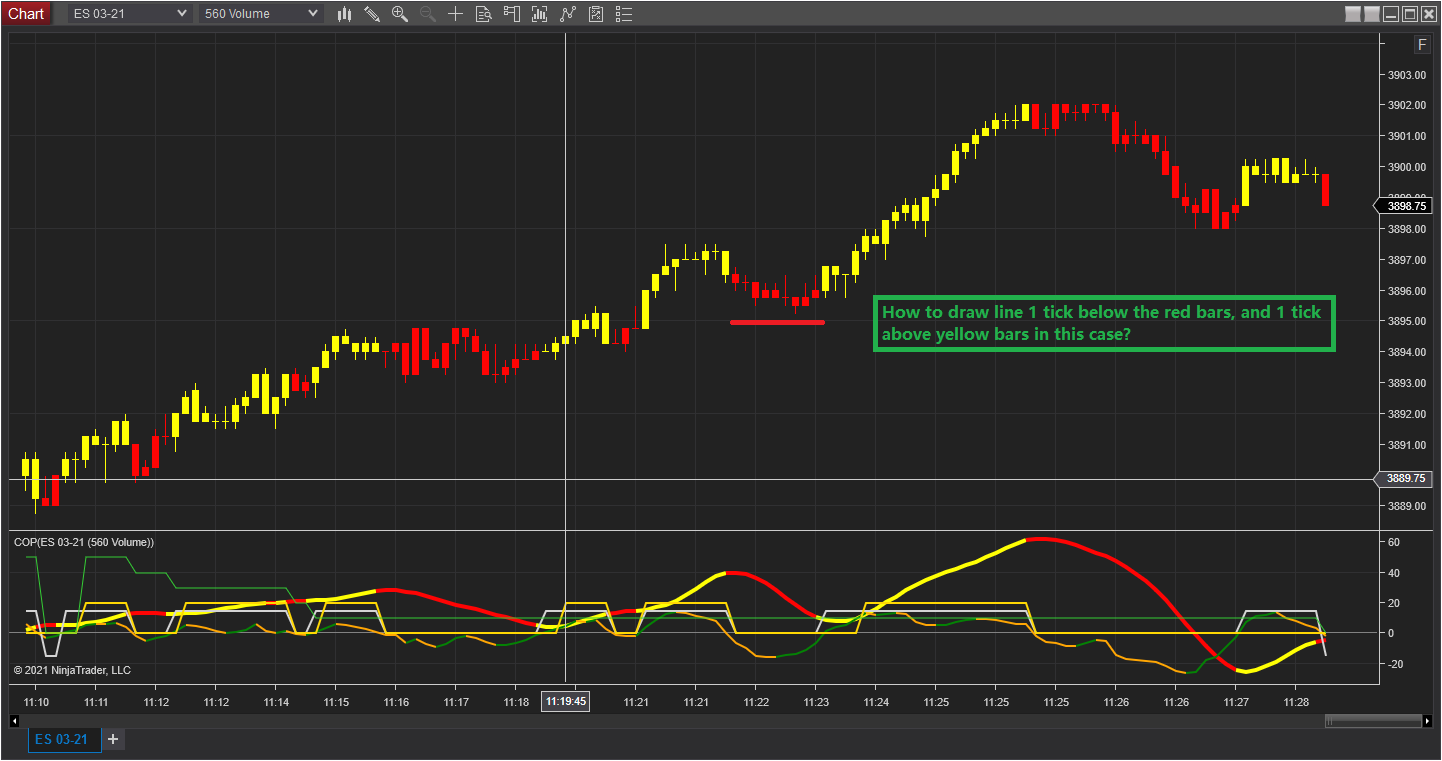Click the 3889.00 price axis label

pos(1405,506)
